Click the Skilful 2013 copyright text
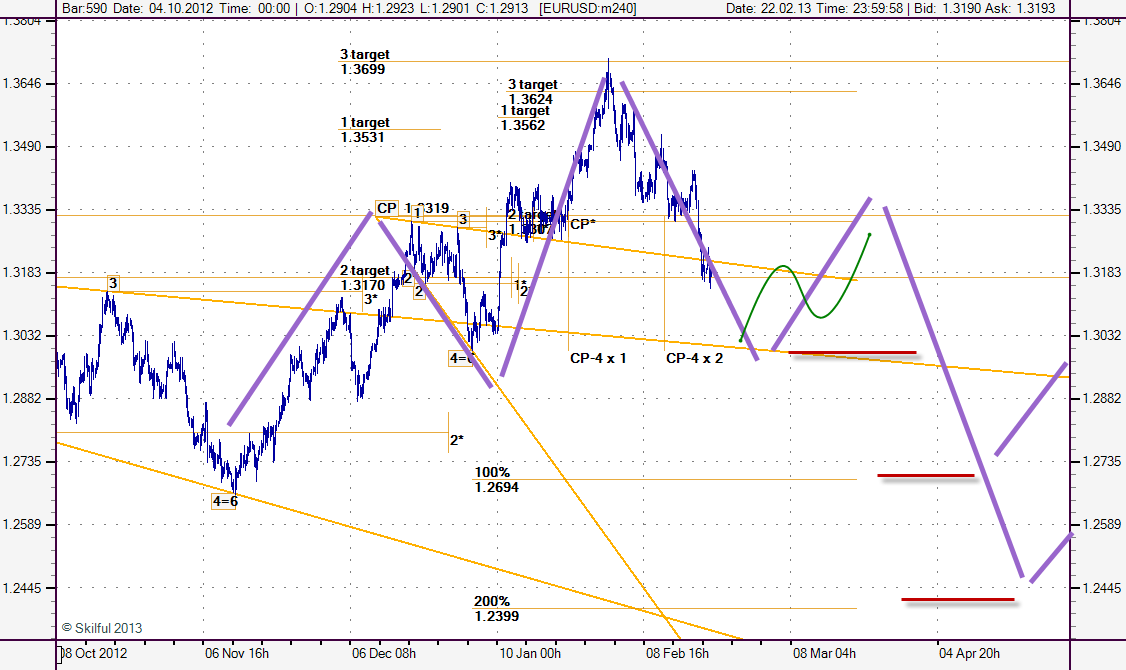The image size is (1126, 670). tap(102, 628)
